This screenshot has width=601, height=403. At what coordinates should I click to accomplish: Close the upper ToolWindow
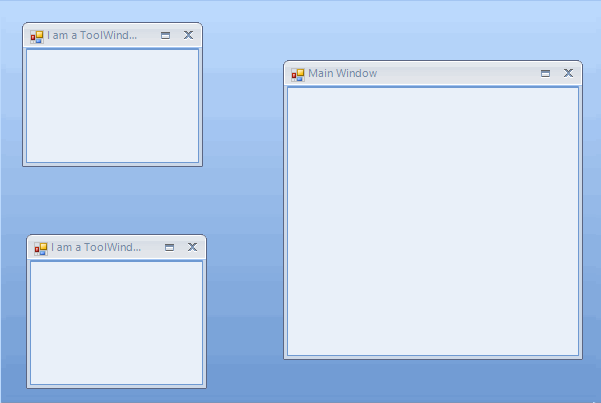[188, 35]
